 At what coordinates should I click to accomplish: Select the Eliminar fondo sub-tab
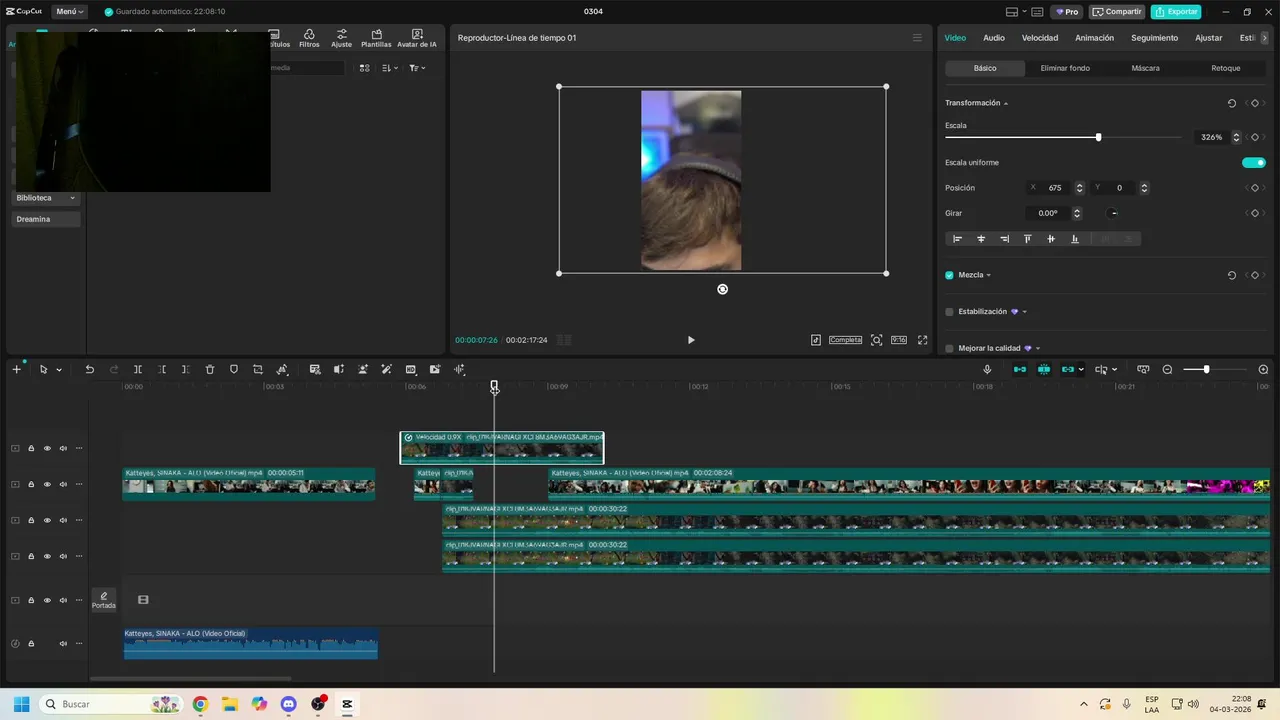point(1065,68)
